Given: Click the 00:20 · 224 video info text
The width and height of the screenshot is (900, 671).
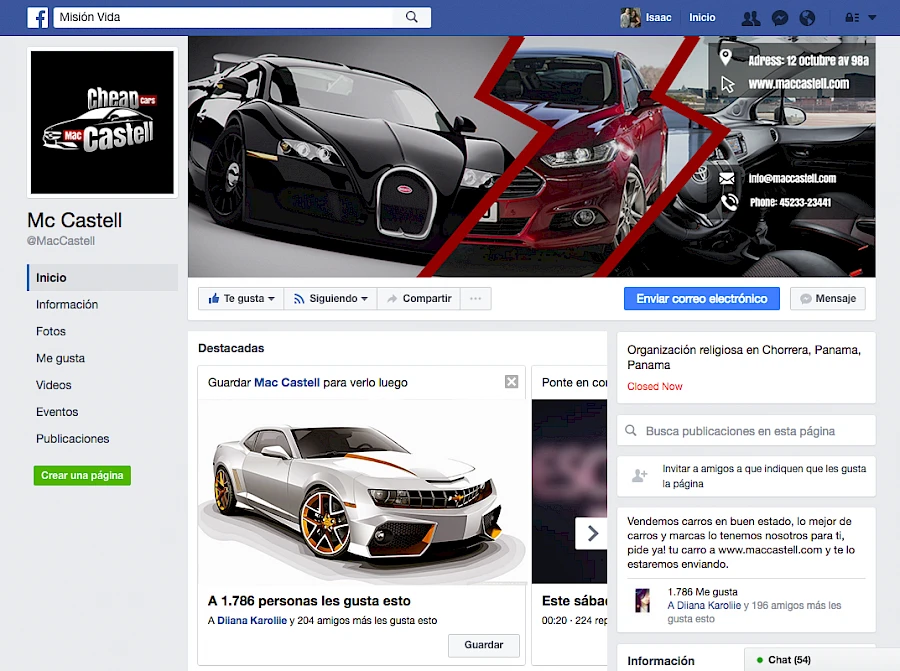Looking at the screenshot, I should tap(575, 620).
